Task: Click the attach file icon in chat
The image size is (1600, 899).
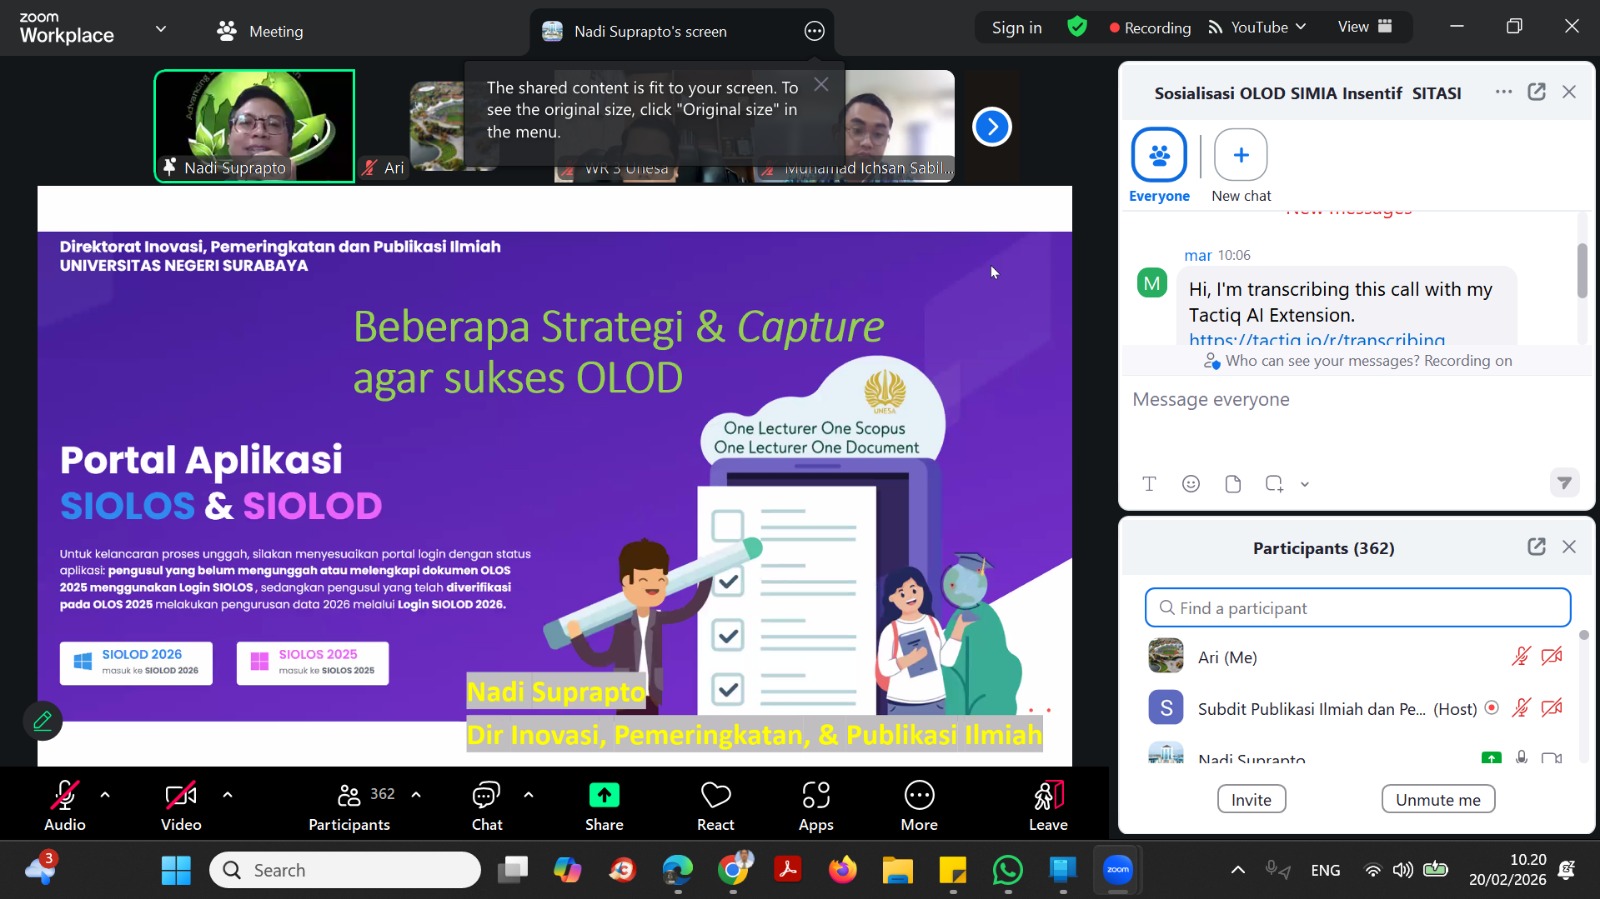Action: click(x=1232, y=484)
